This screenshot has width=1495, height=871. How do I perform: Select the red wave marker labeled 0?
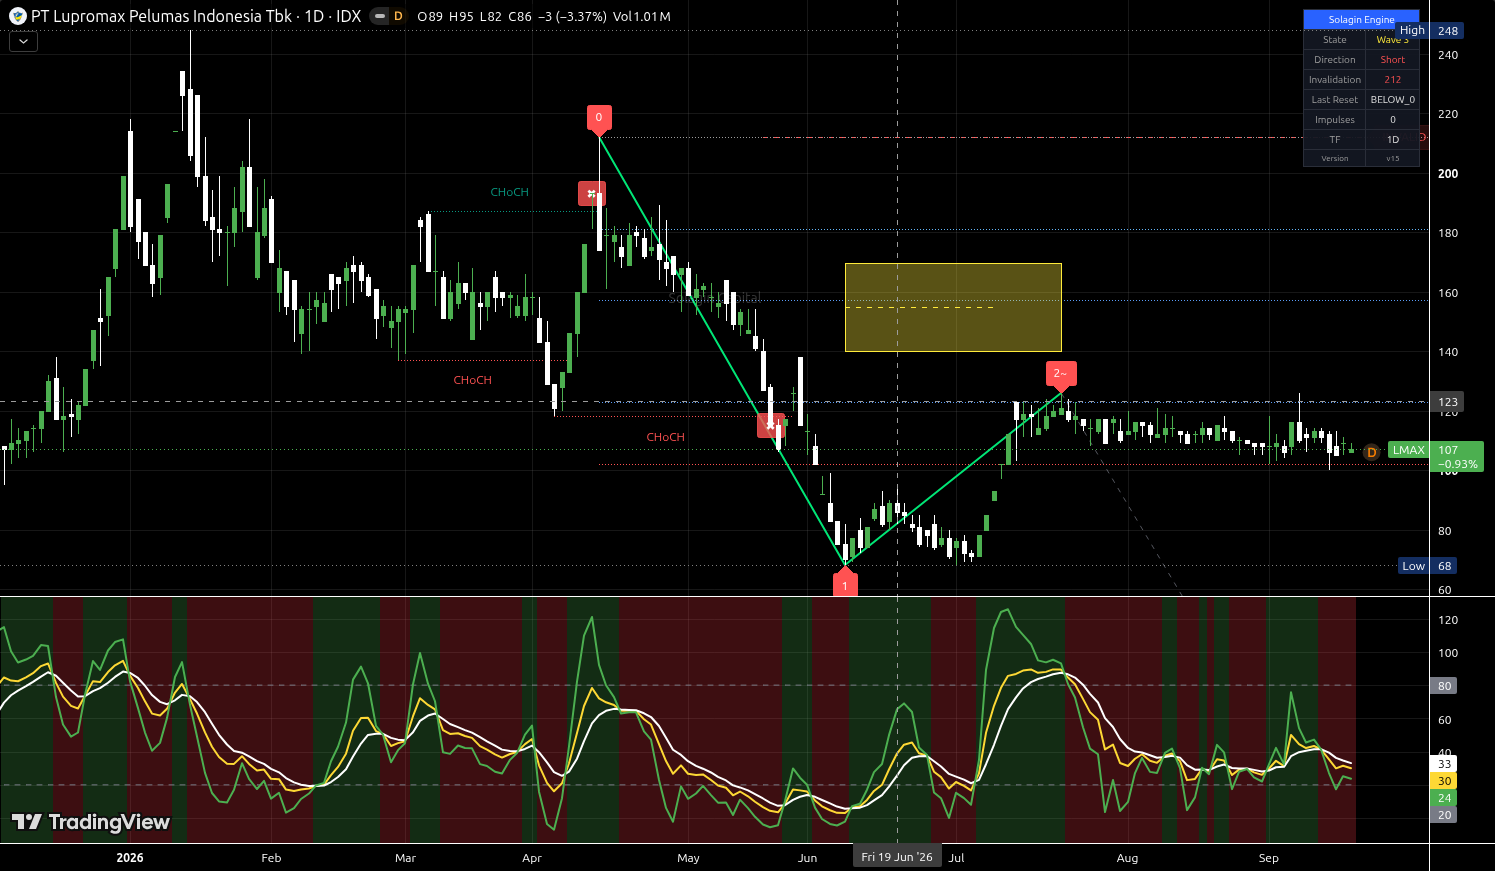tap(598, 118)
